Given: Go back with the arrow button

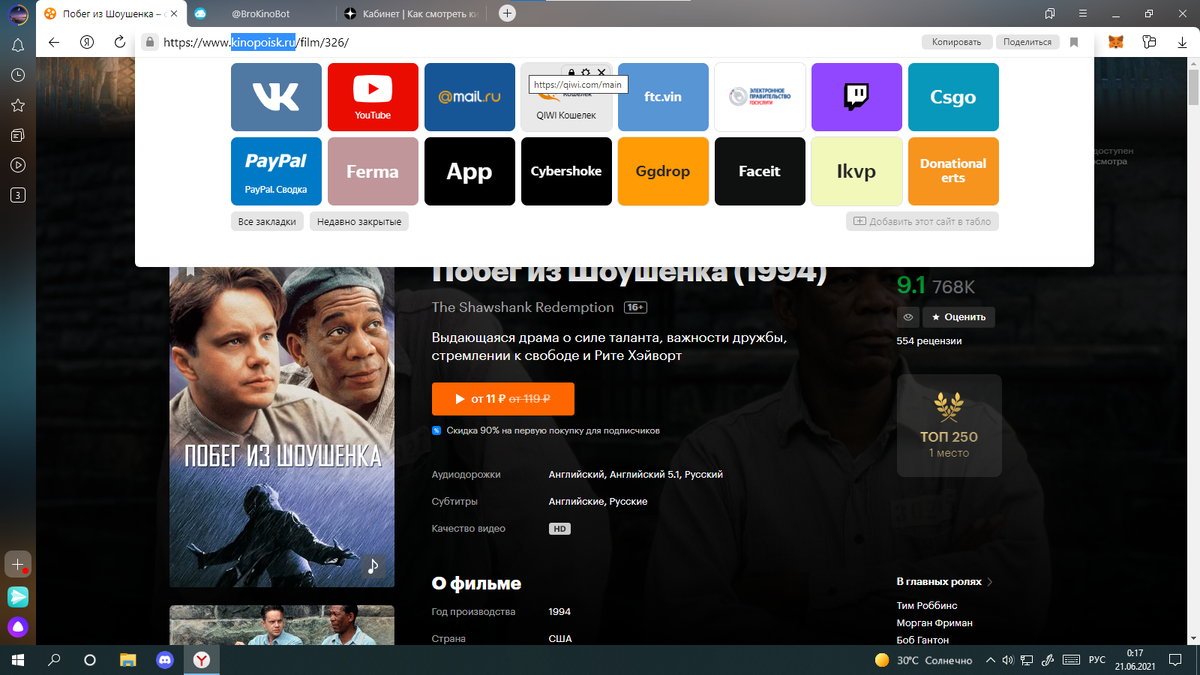Looking at the screenshot, I should pyautogui.click(x=54, y=42).
